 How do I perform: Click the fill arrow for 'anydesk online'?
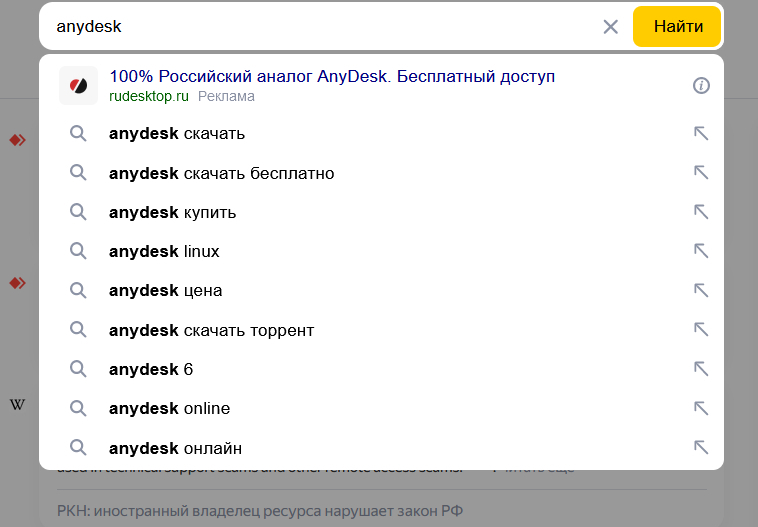click(x=701, y=408)
